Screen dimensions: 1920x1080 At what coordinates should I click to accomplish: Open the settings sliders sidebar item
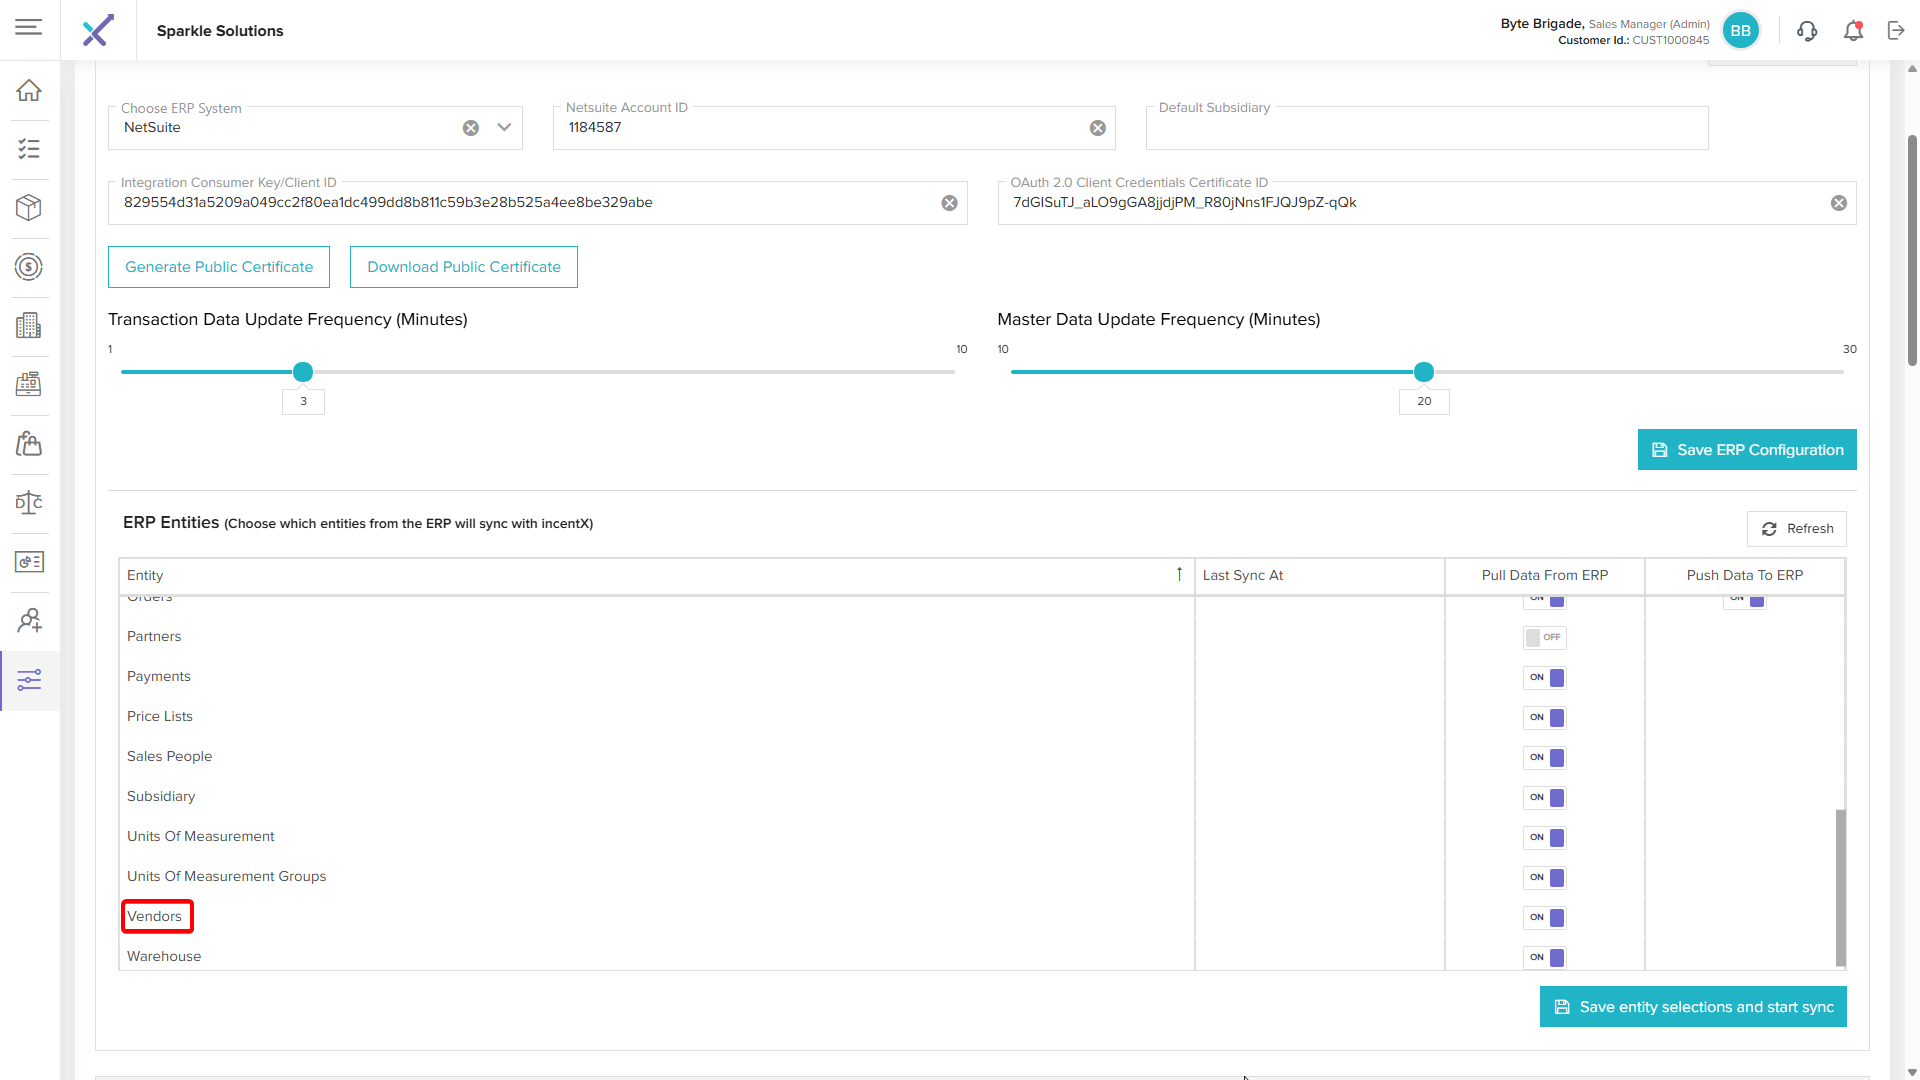29,681
